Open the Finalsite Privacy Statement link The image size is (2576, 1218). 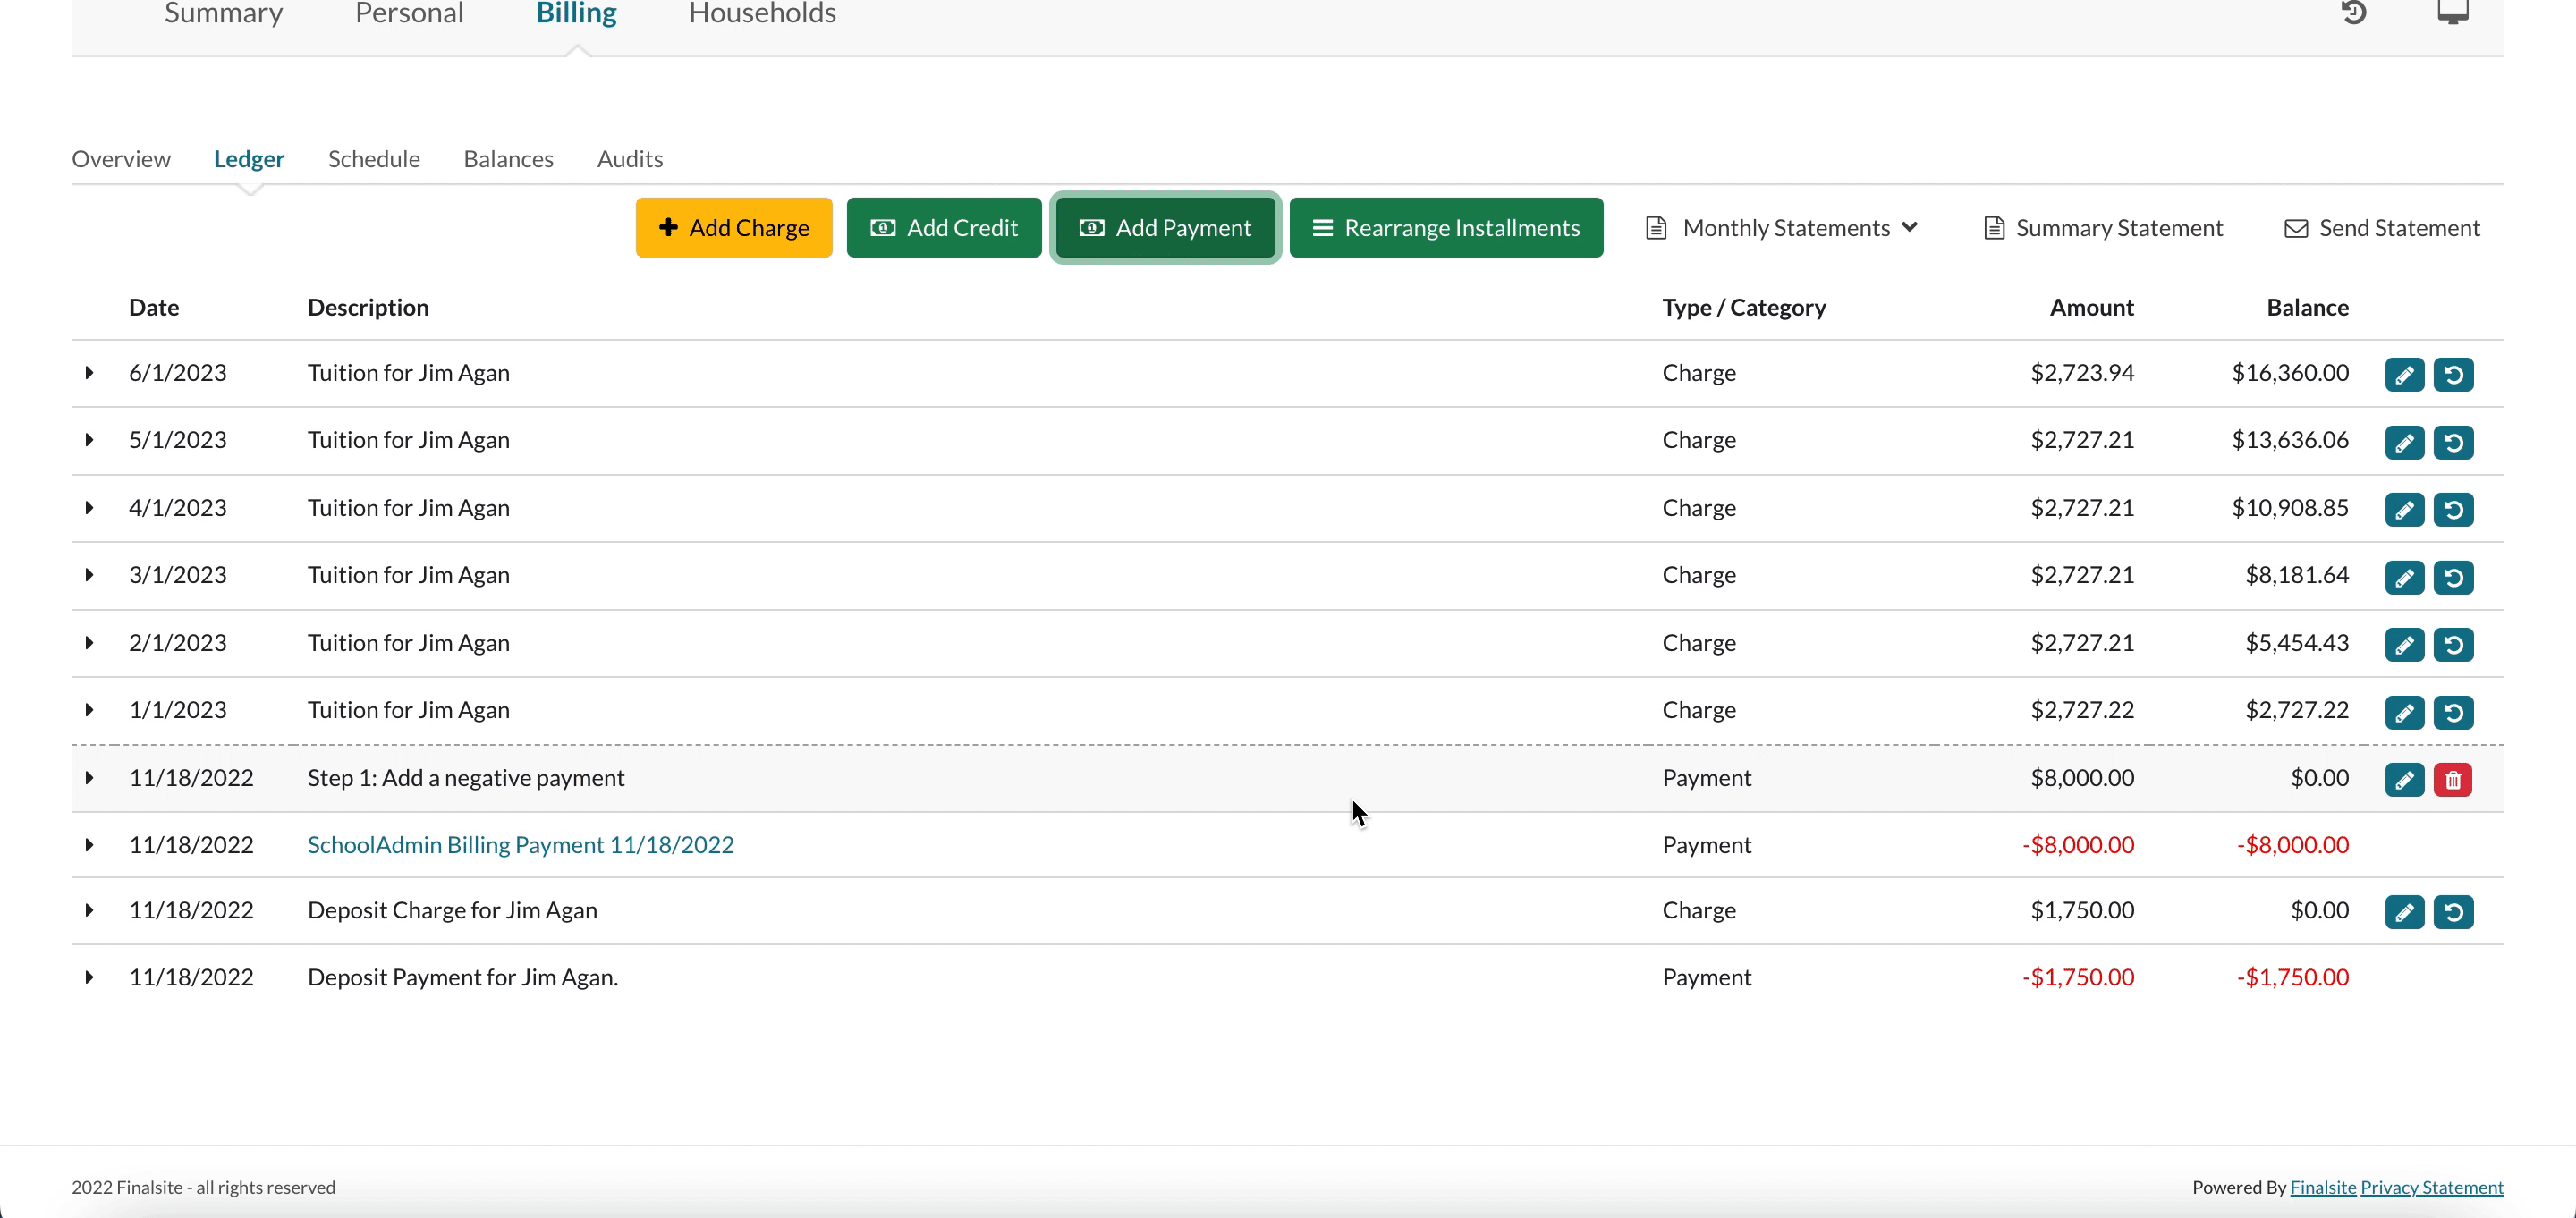click(x=2431, y=1187)
